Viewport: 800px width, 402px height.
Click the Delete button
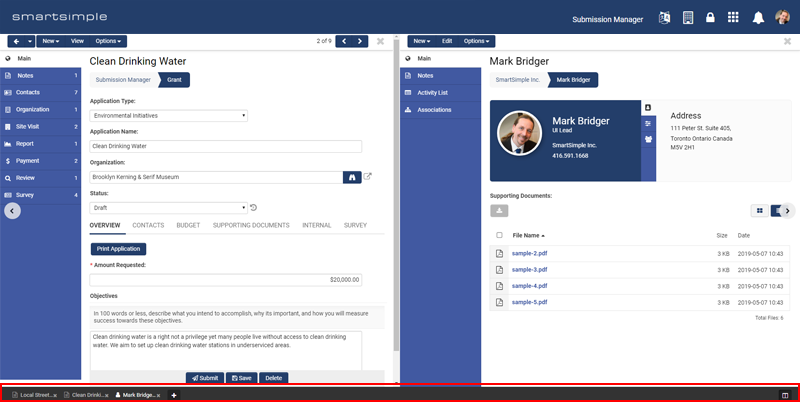coord(273,378)
